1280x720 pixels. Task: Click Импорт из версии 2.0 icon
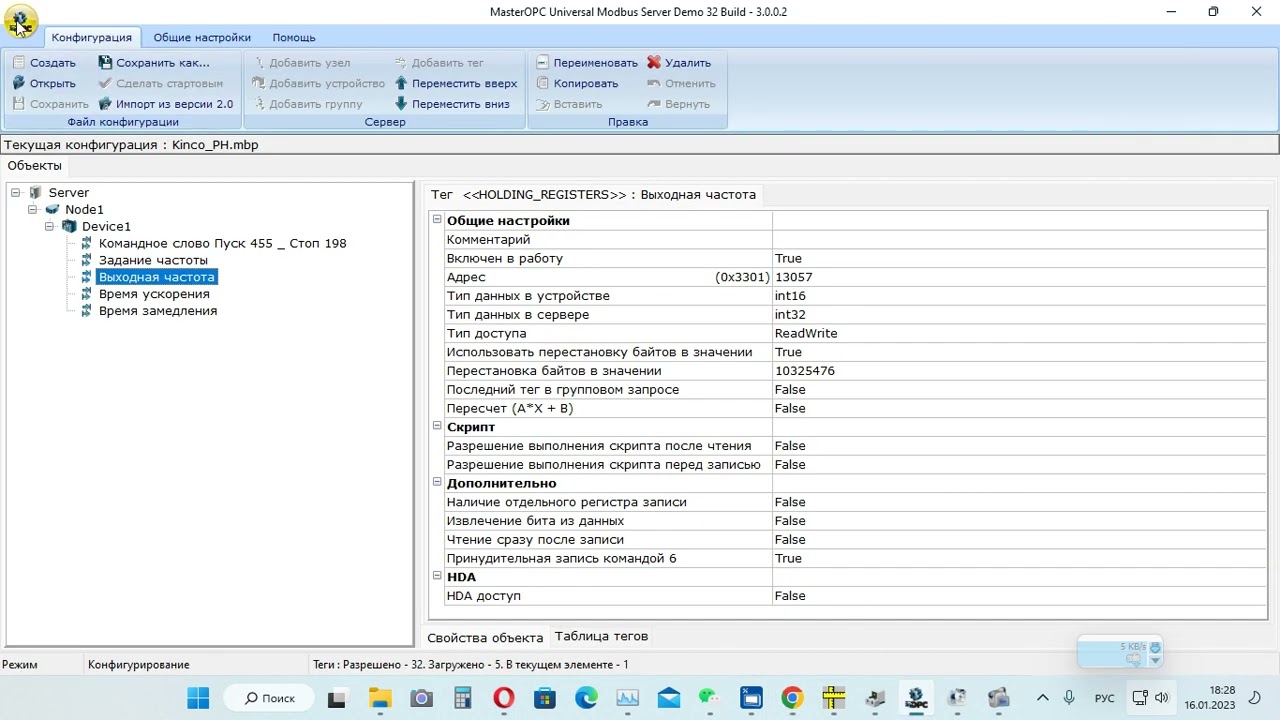click(105, 104)
